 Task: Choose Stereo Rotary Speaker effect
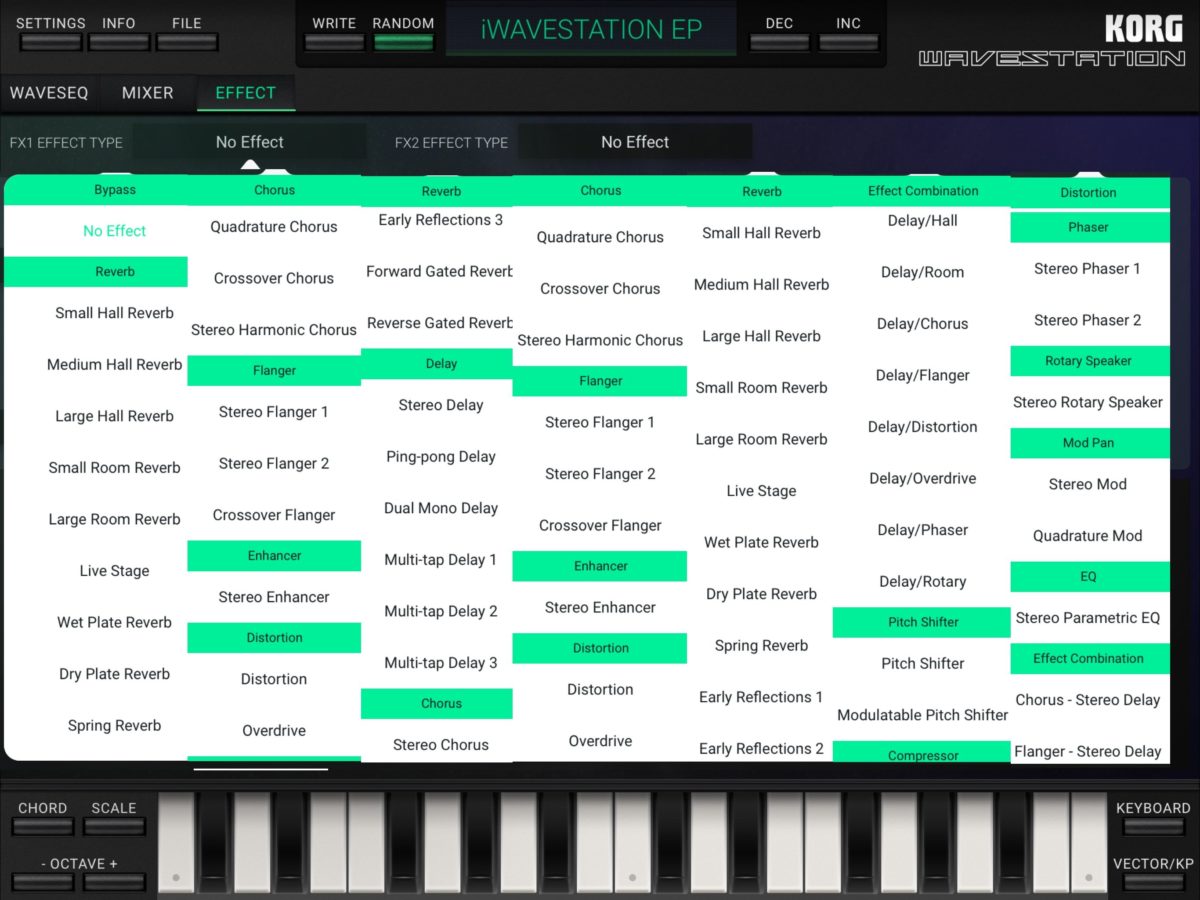(1088, 402)
